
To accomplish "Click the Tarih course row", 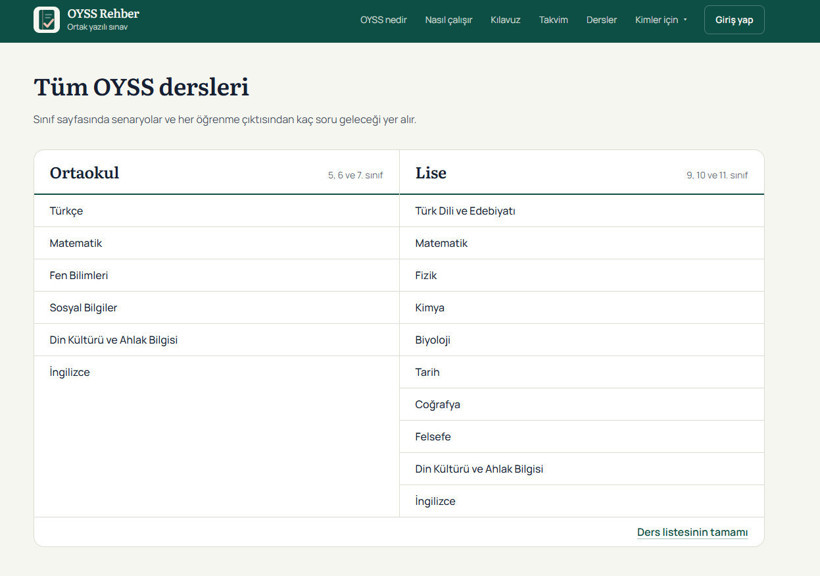I will click(582, 372).
